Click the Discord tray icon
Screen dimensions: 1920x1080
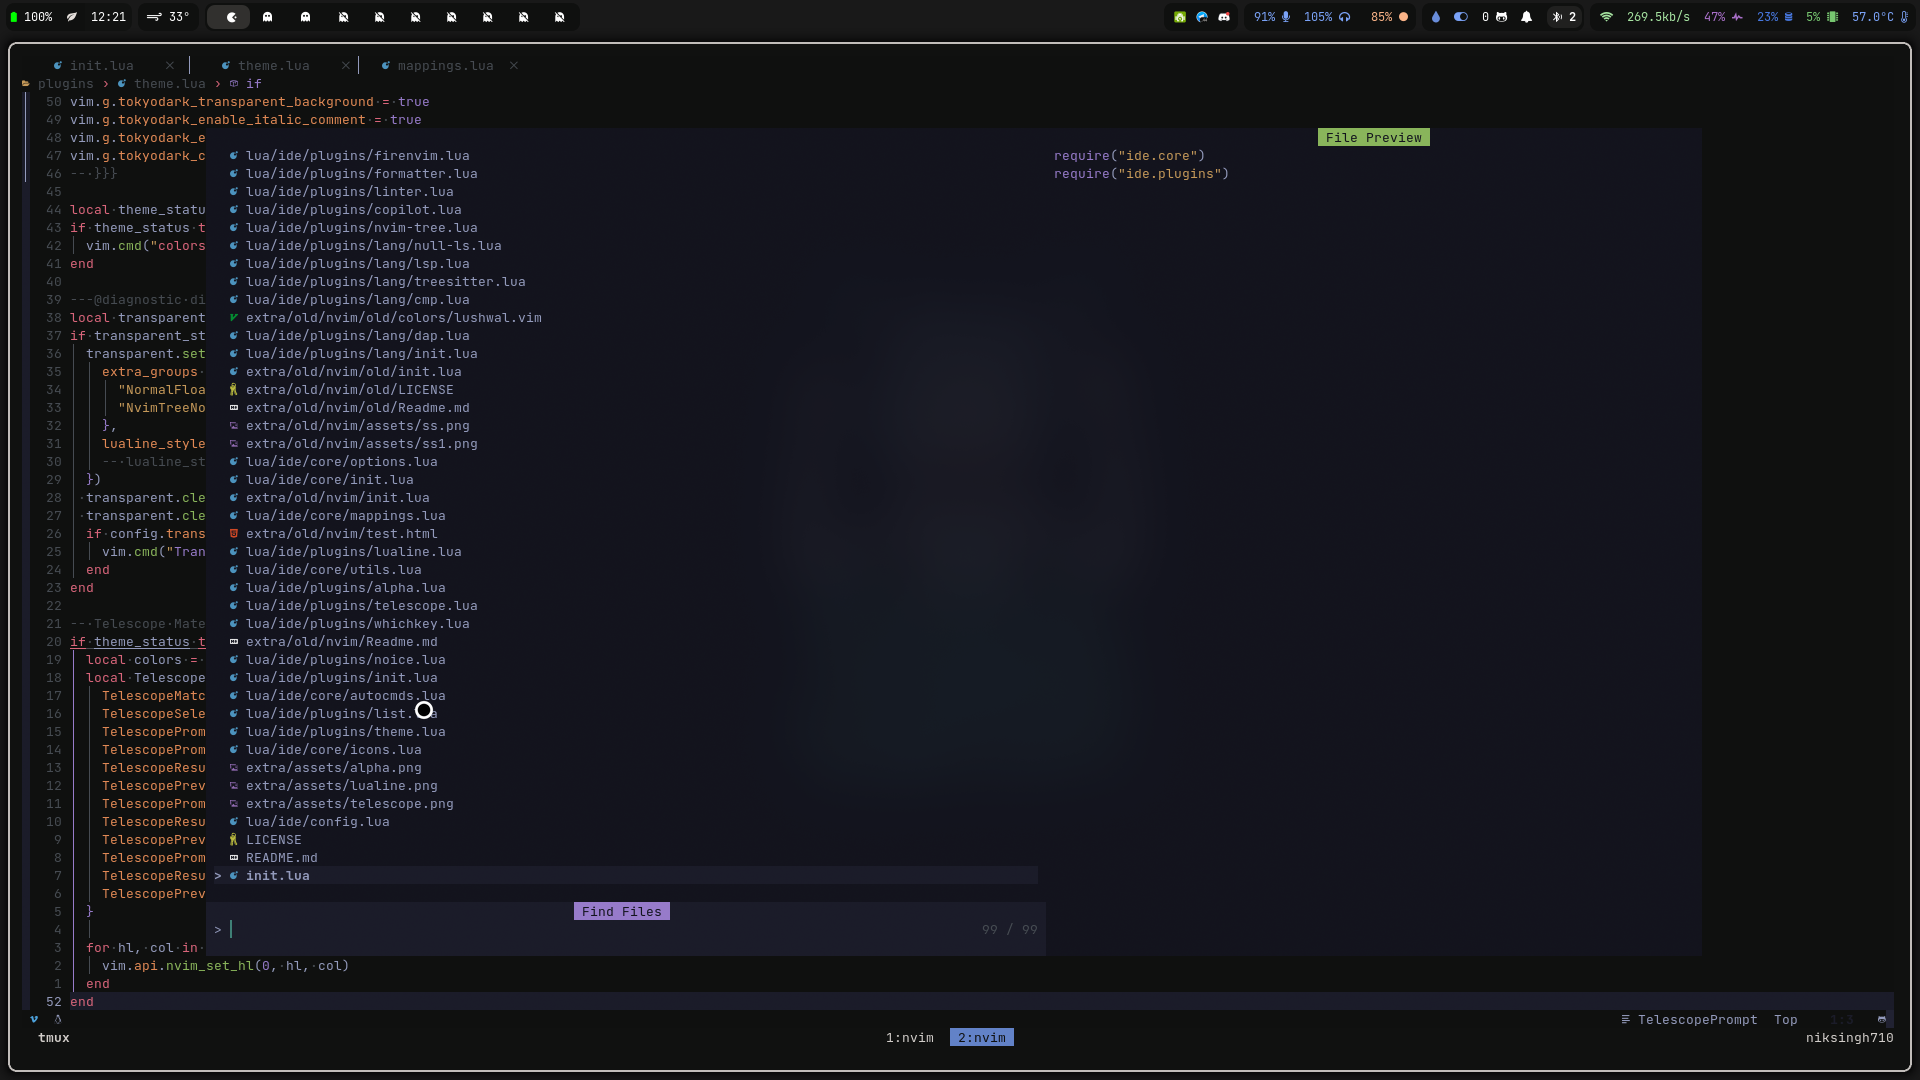[1224, 17]
